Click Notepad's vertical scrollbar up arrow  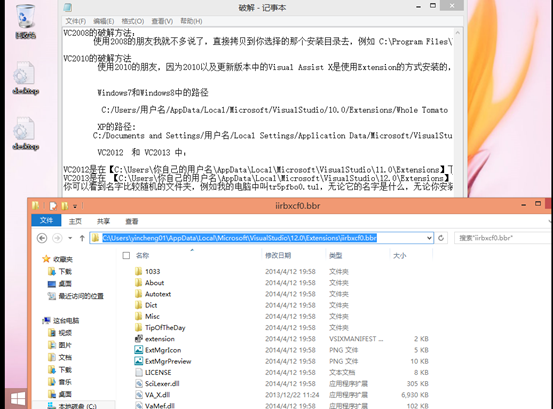click(457, 33)
